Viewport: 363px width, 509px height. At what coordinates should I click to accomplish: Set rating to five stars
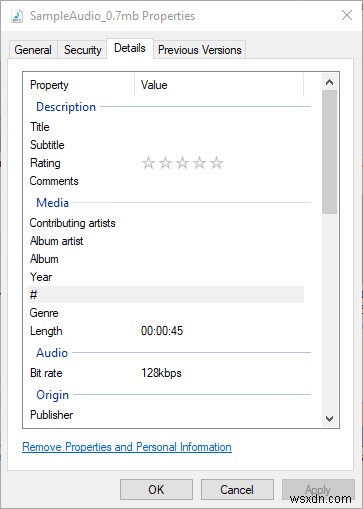216,163
